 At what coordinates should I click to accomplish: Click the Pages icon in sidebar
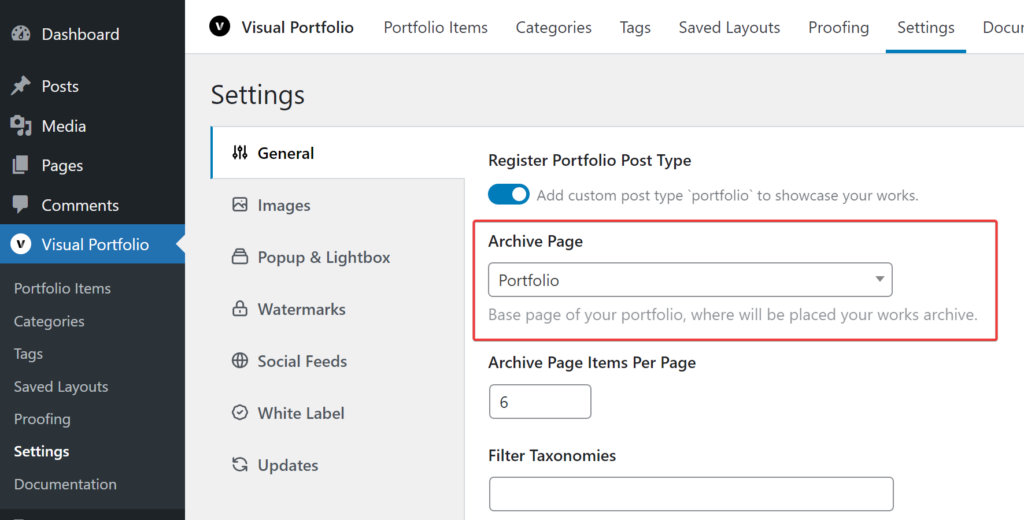click(x=21, y=165)
